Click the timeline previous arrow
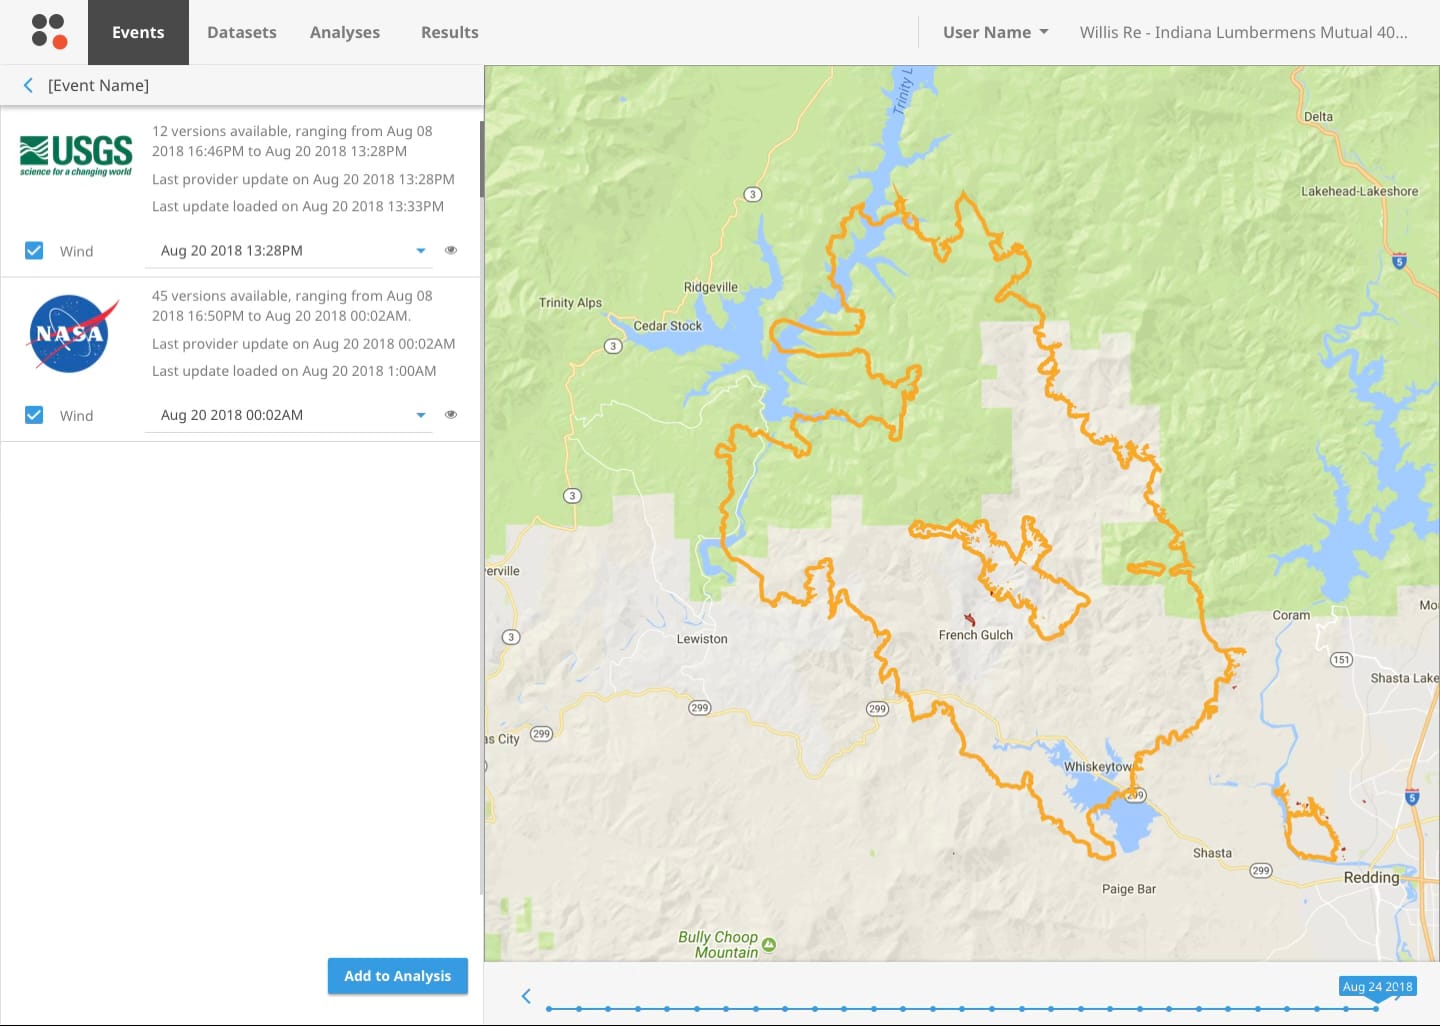This screenshot has width=1440, height=1026. coord(526,996)
